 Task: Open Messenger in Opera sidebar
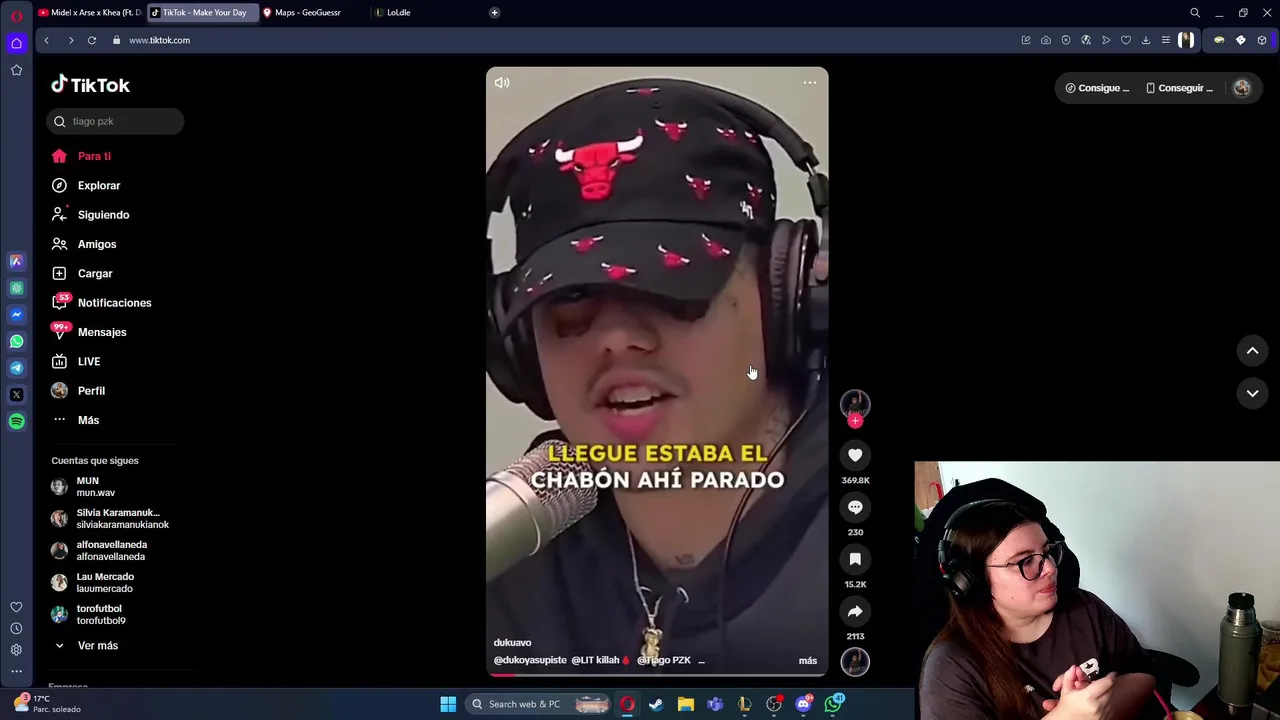(16, 314)
